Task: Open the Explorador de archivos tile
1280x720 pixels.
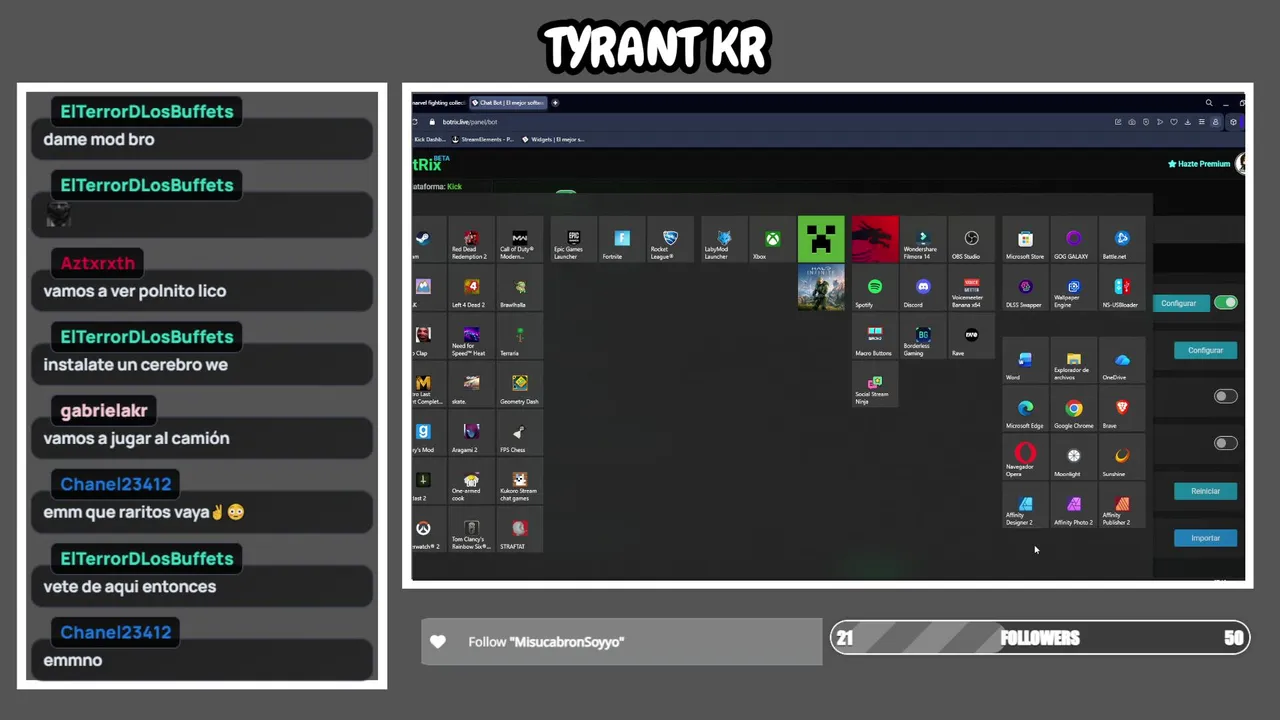Action: [1073, 361]
